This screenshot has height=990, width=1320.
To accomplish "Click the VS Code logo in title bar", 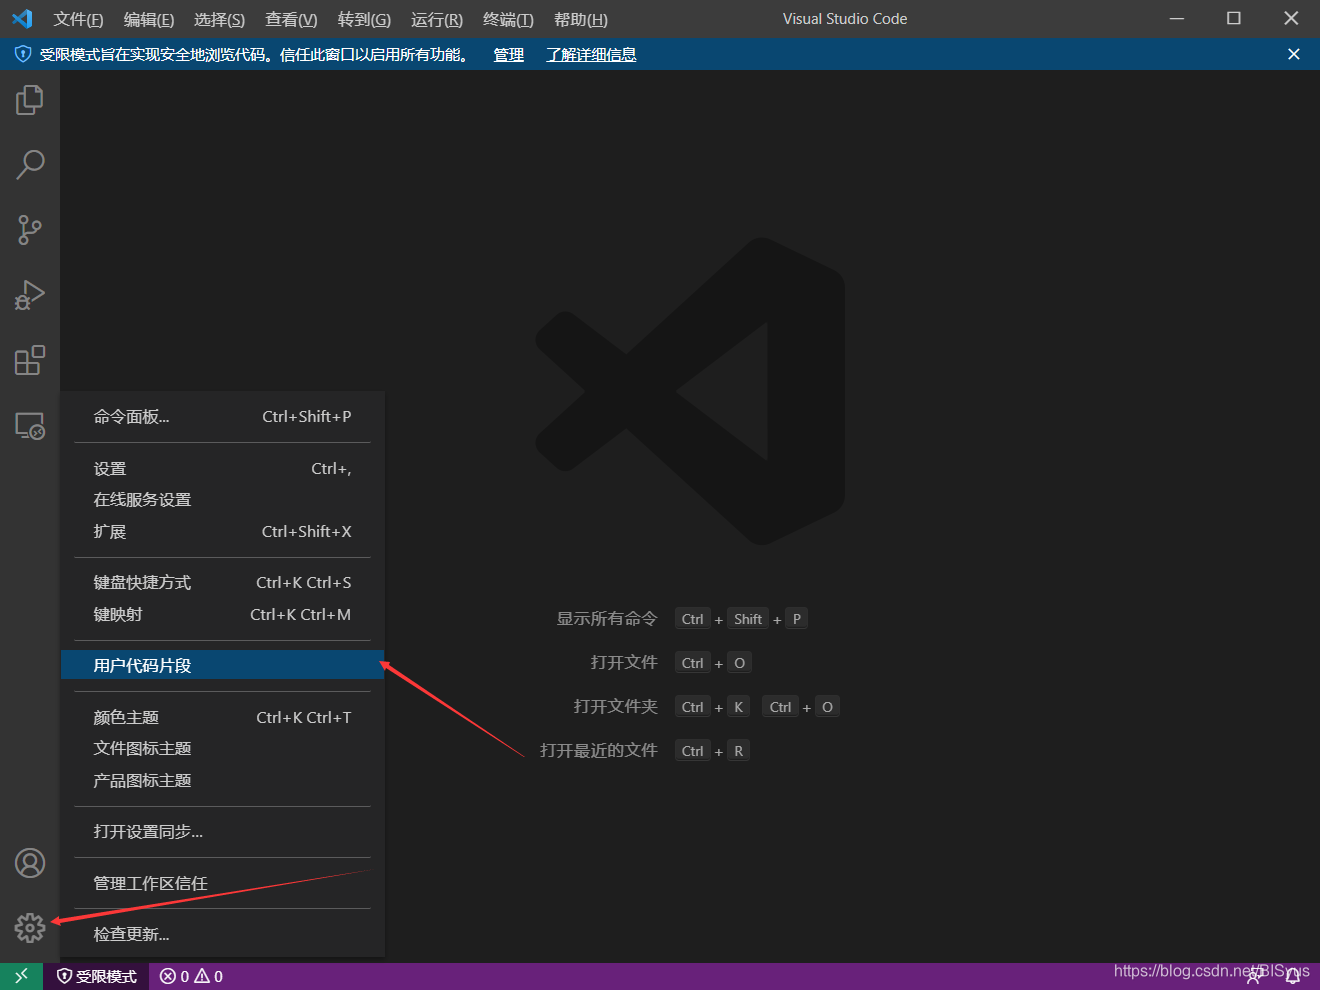I will click(x=22, y=19).
